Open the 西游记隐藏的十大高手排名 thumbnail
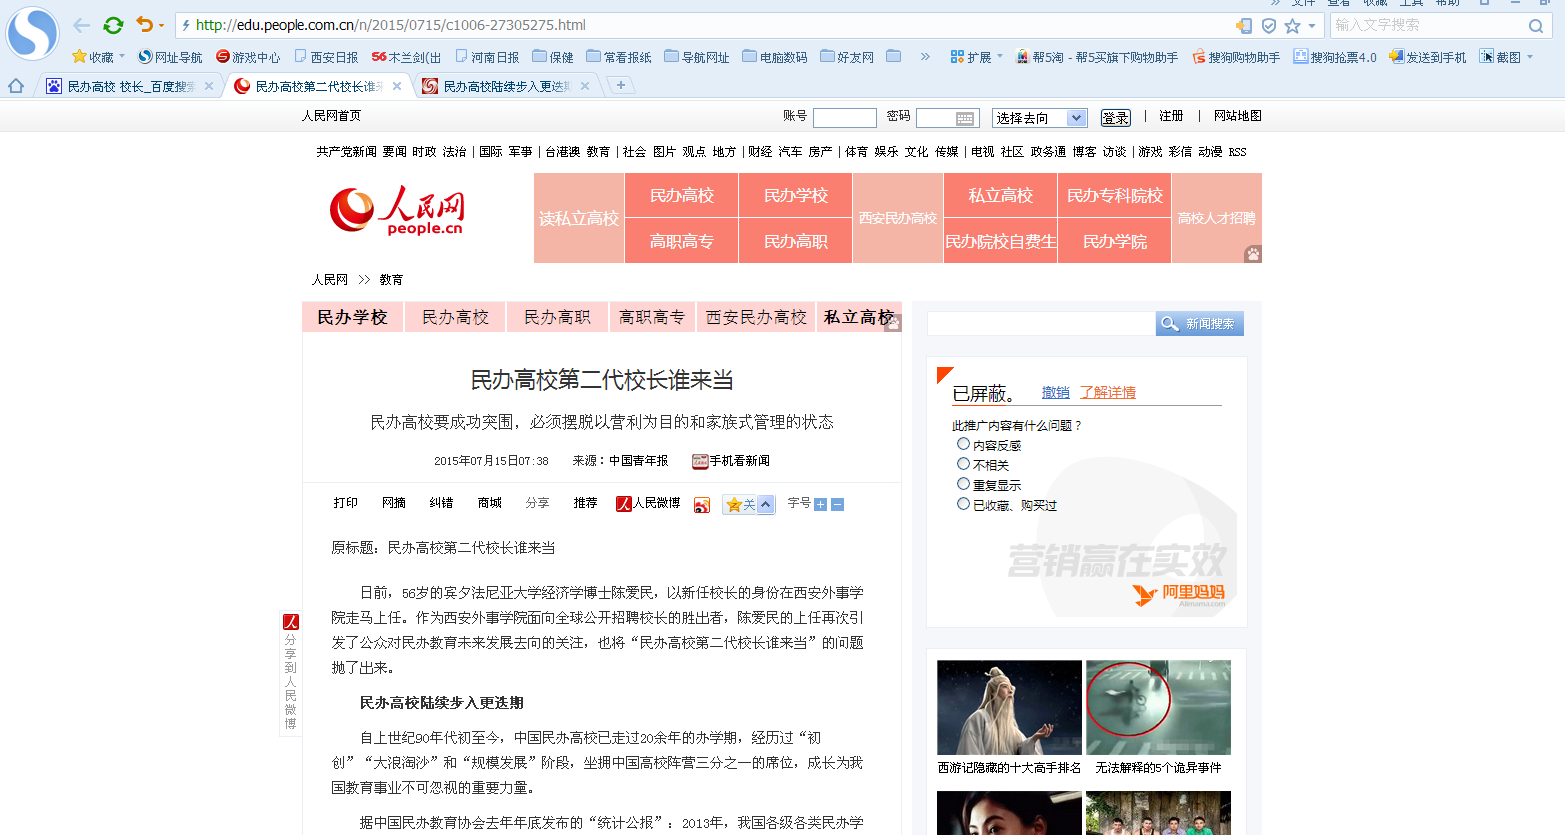The height and width of the screenshot is (835, 1565). pyautogui.click(x=1009, y=707)
